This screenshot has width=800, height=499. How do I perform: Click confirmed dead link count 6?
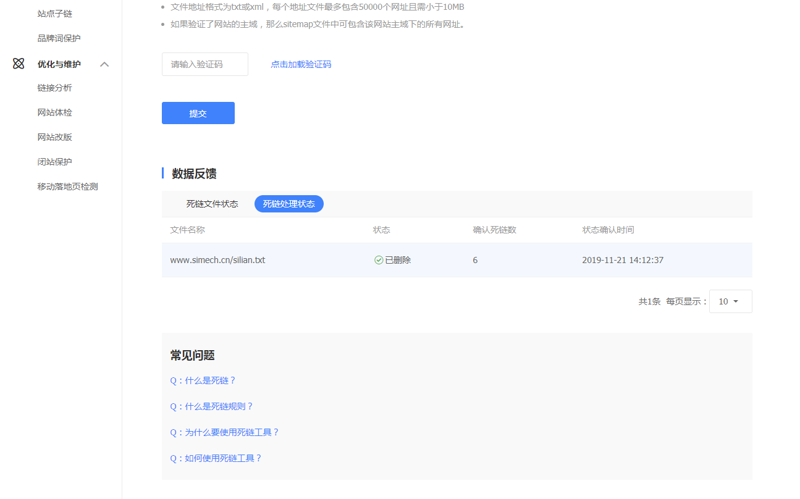click(475, 260)
